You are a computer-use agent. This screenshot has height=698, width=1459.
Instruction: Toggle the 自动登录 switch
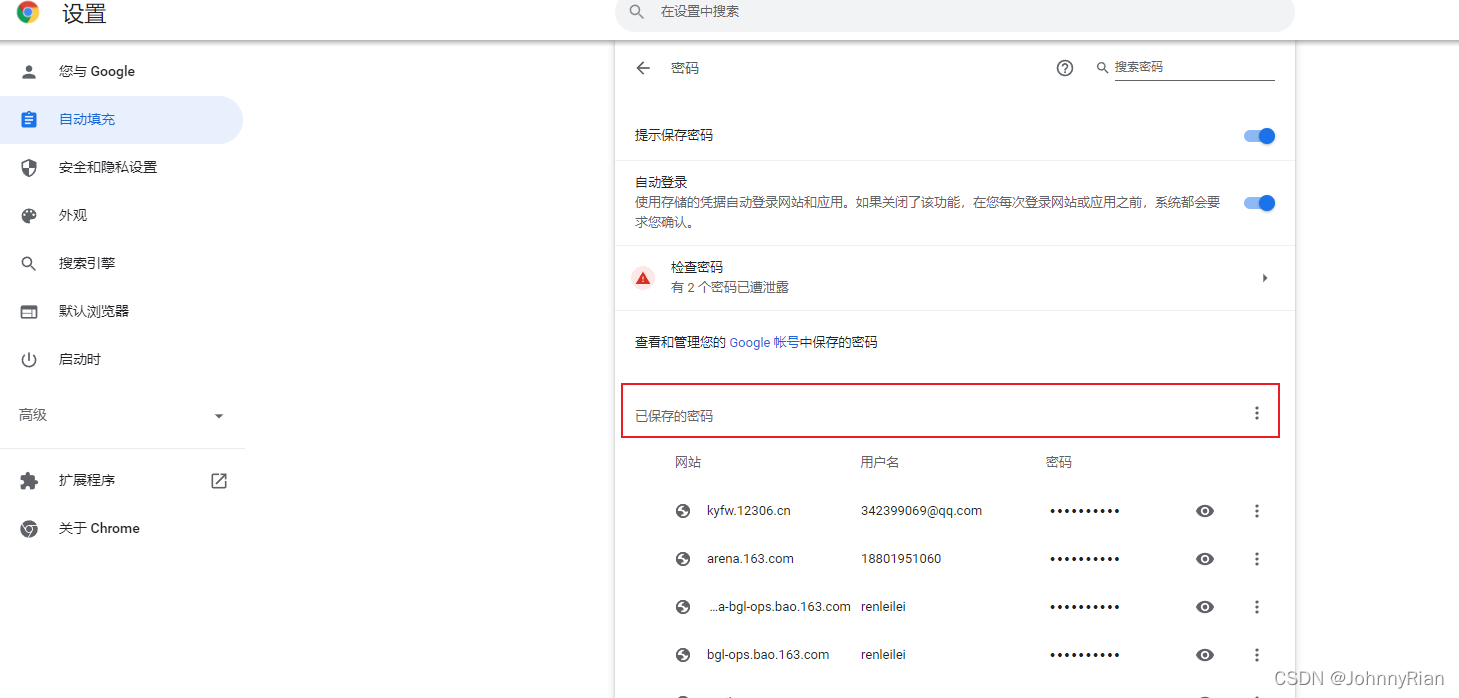click(1259, 203)
